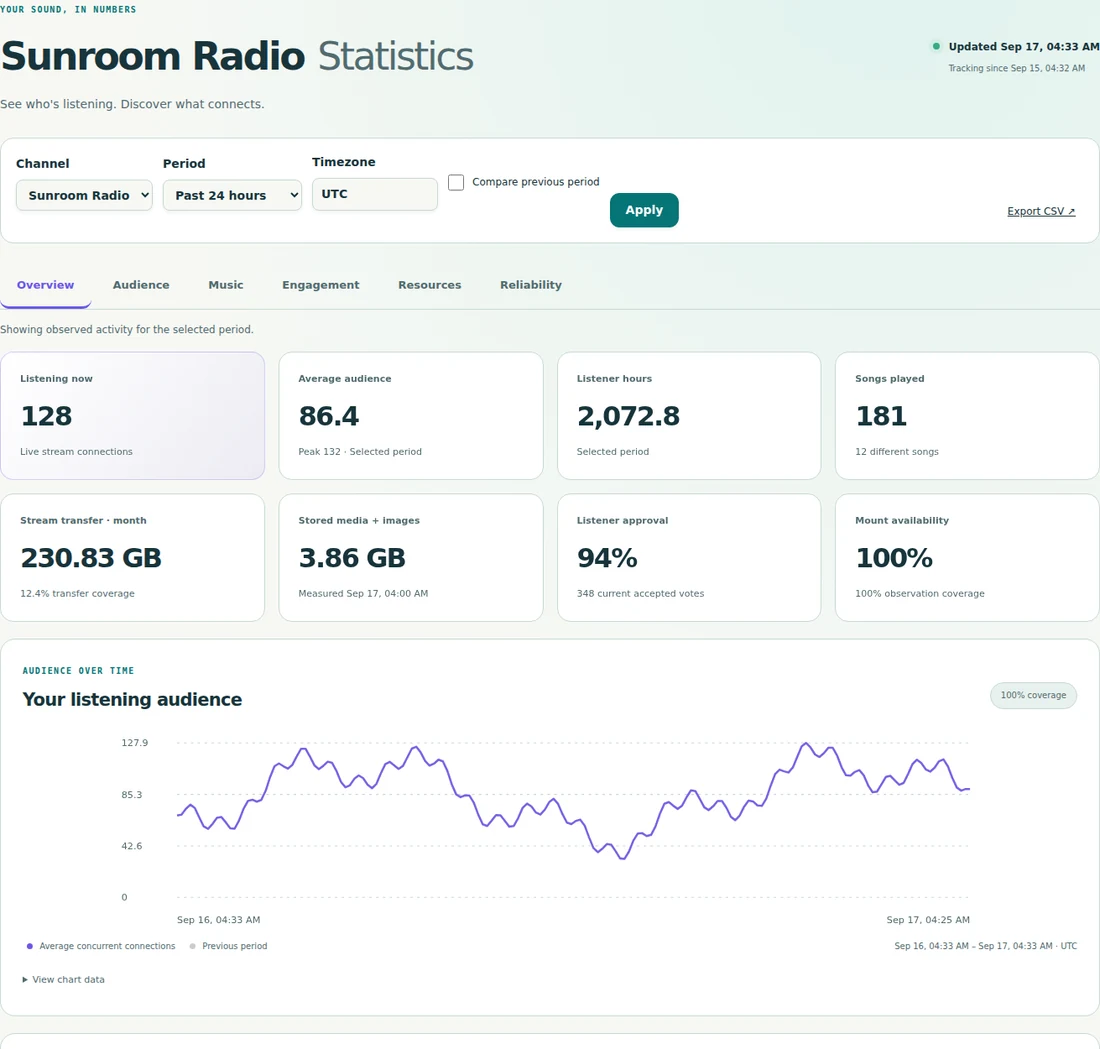Click the text Peak 132 · Selected period

360,452
